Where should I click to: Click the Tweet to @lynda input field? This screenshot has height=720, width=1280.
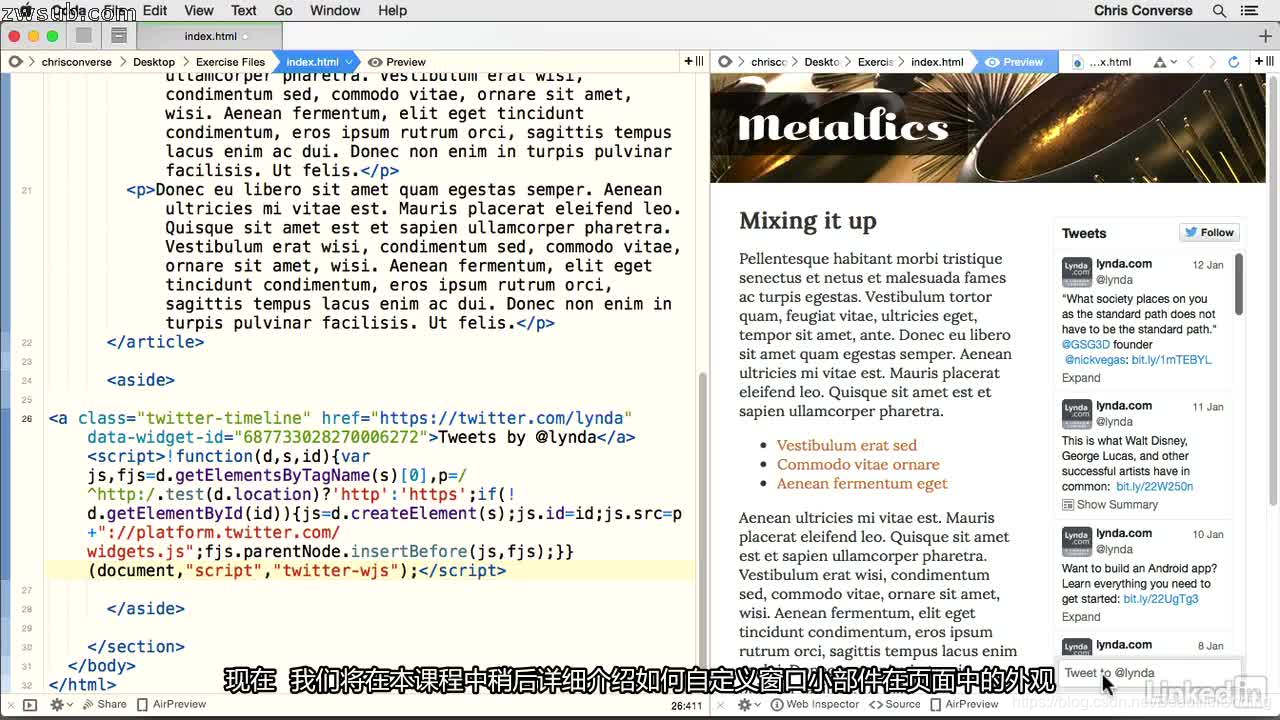click(1150, 673)
